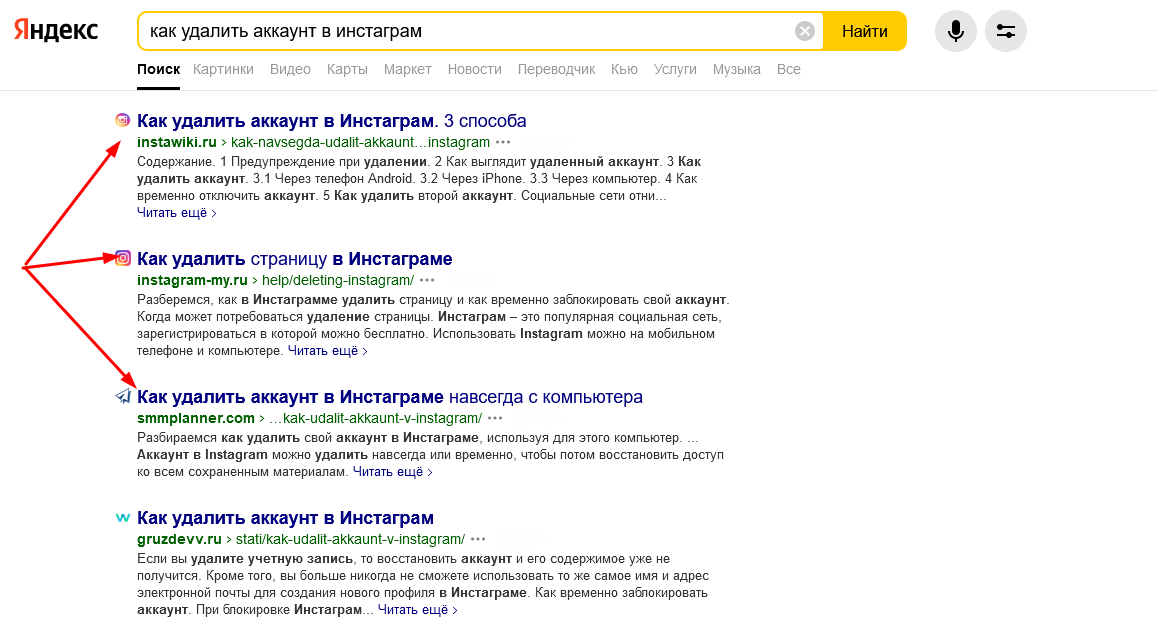
Task: Click the Найти search button
Action: point(864,31)
